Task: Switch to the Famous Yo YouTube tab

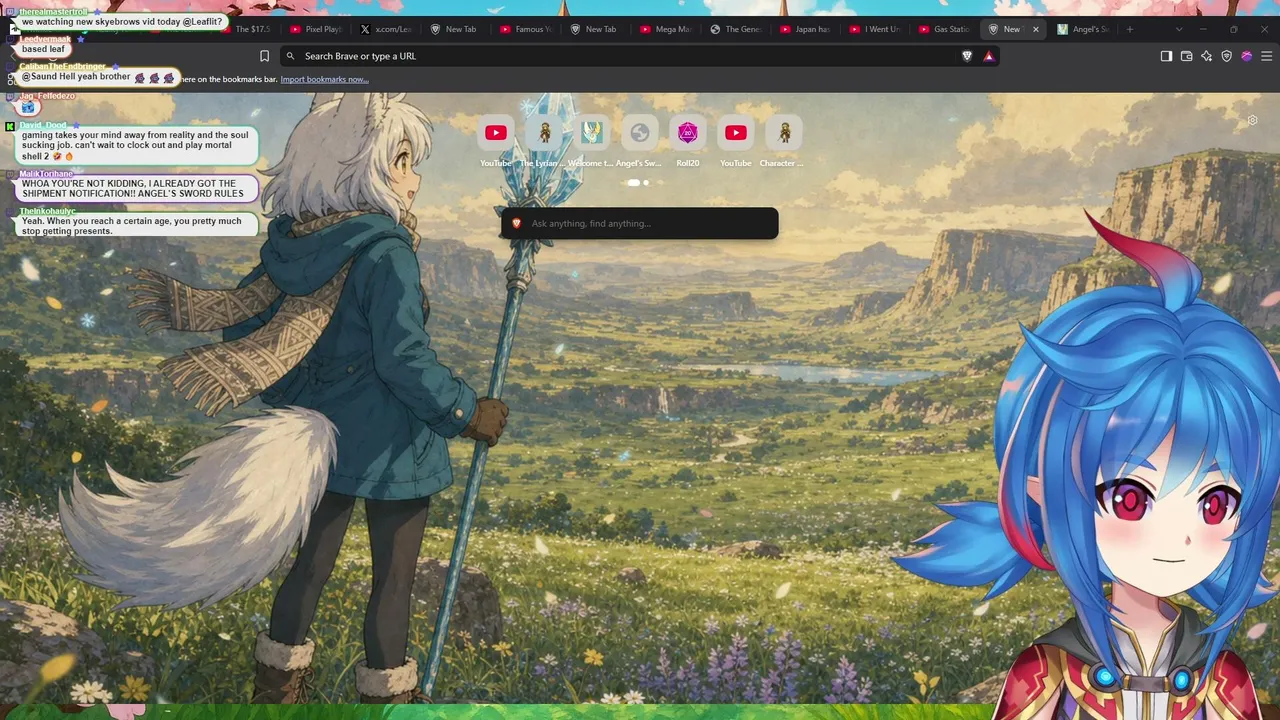Action: [x=524, y=29]
